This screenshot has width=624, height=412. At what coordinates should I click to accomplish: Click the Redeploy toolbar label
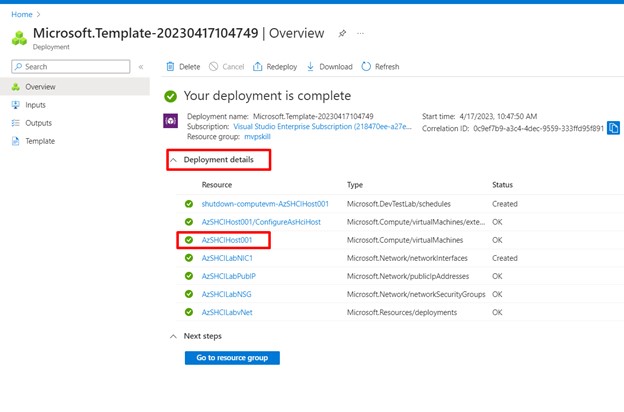(x=282, y=67)
